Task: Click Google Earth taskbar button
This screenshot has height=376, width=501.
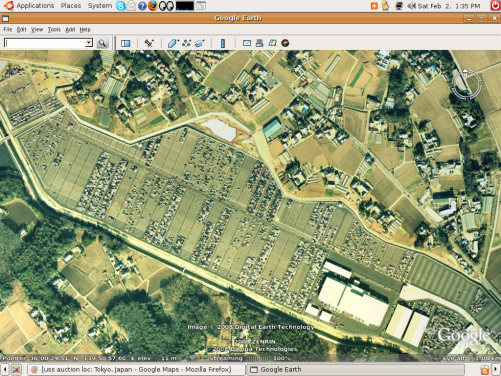Action: pyautogui.click(x=355, y=369)
